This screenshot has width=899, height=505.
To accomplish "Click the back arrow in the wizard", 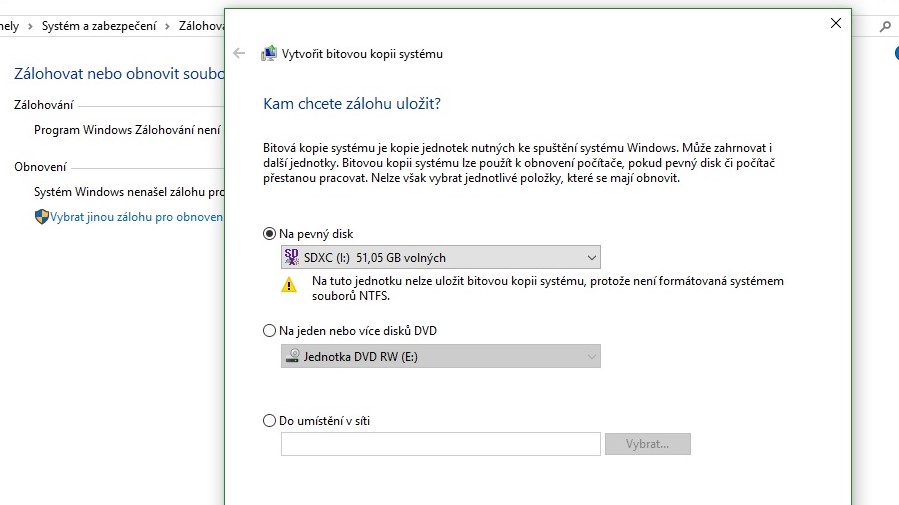I will point(239,53).
